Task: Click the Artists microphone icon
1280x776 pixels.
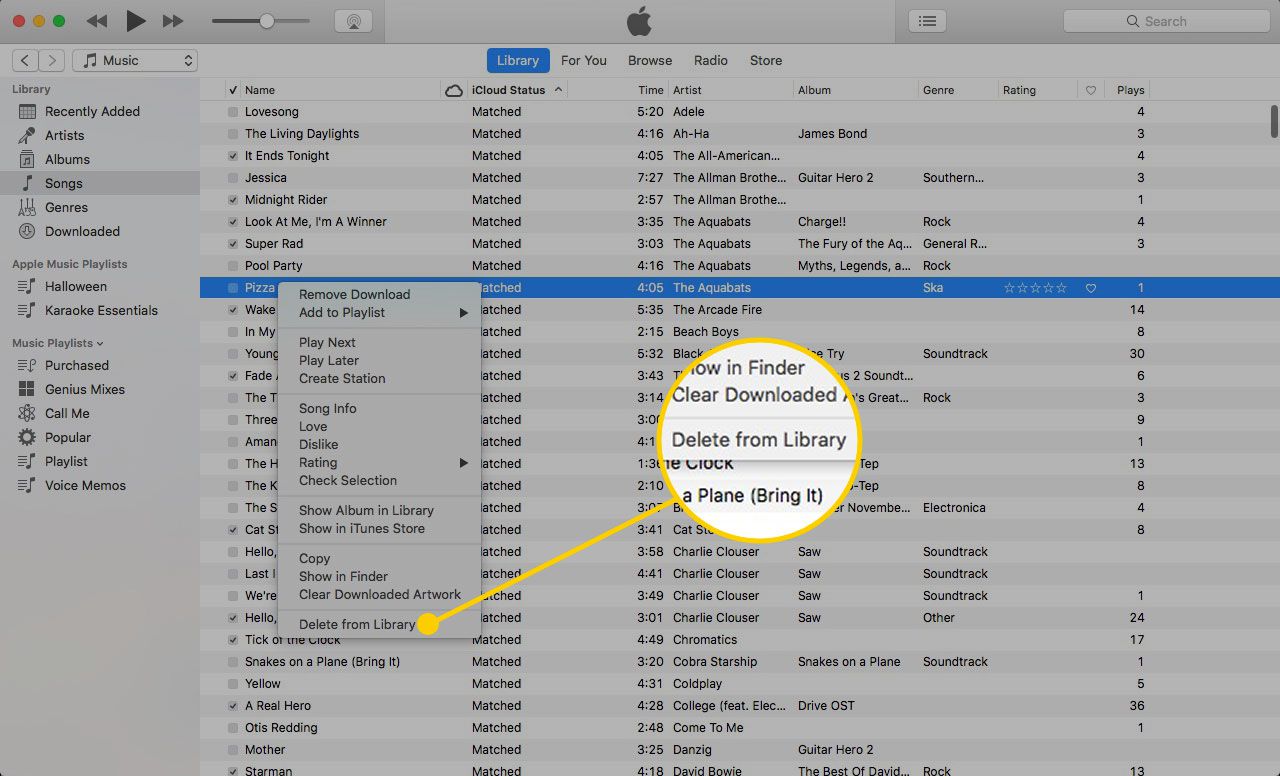Action: coord(27,136)
